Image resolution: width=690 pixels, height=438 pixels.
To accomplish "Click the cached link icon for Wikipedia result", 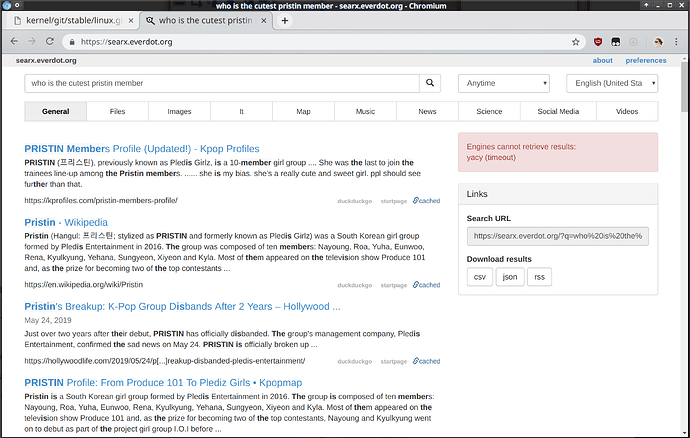I will click(x=426, y=285).
